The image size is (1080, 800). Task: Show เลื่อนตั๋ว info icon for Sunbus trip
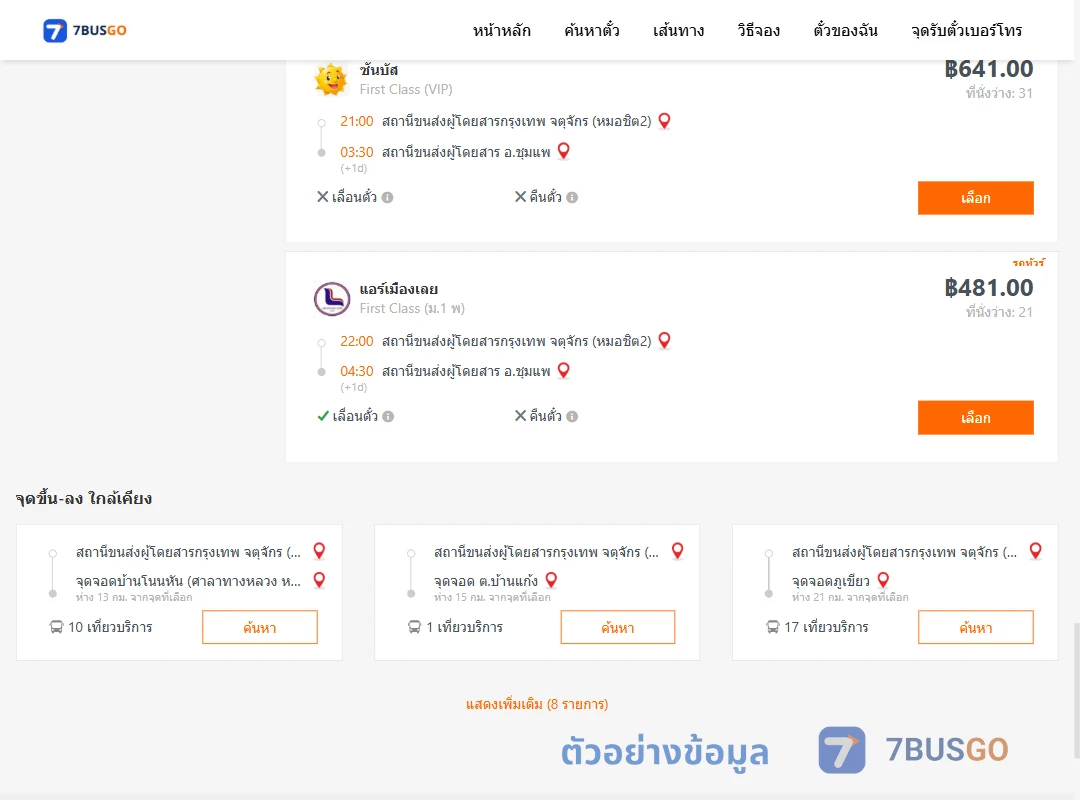point(388,197)
